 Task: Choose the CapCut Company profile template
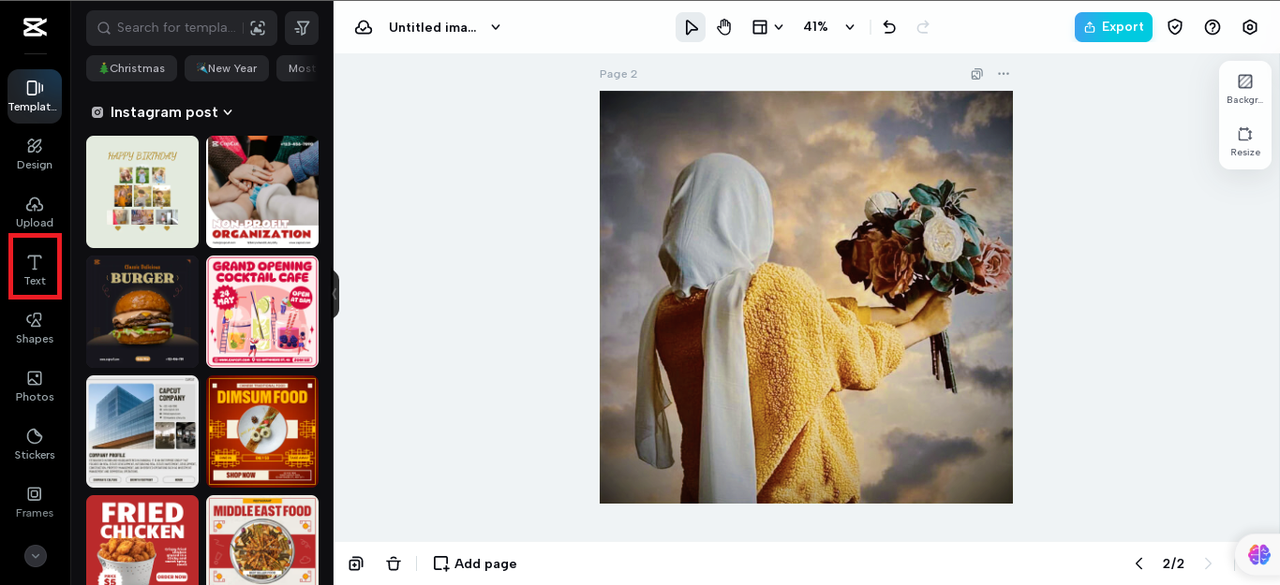point(142,431)
